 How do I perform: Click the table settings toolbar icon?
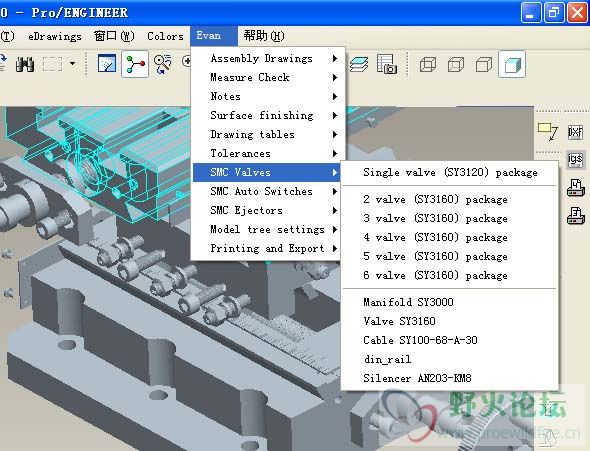click(x=387, y=64)
